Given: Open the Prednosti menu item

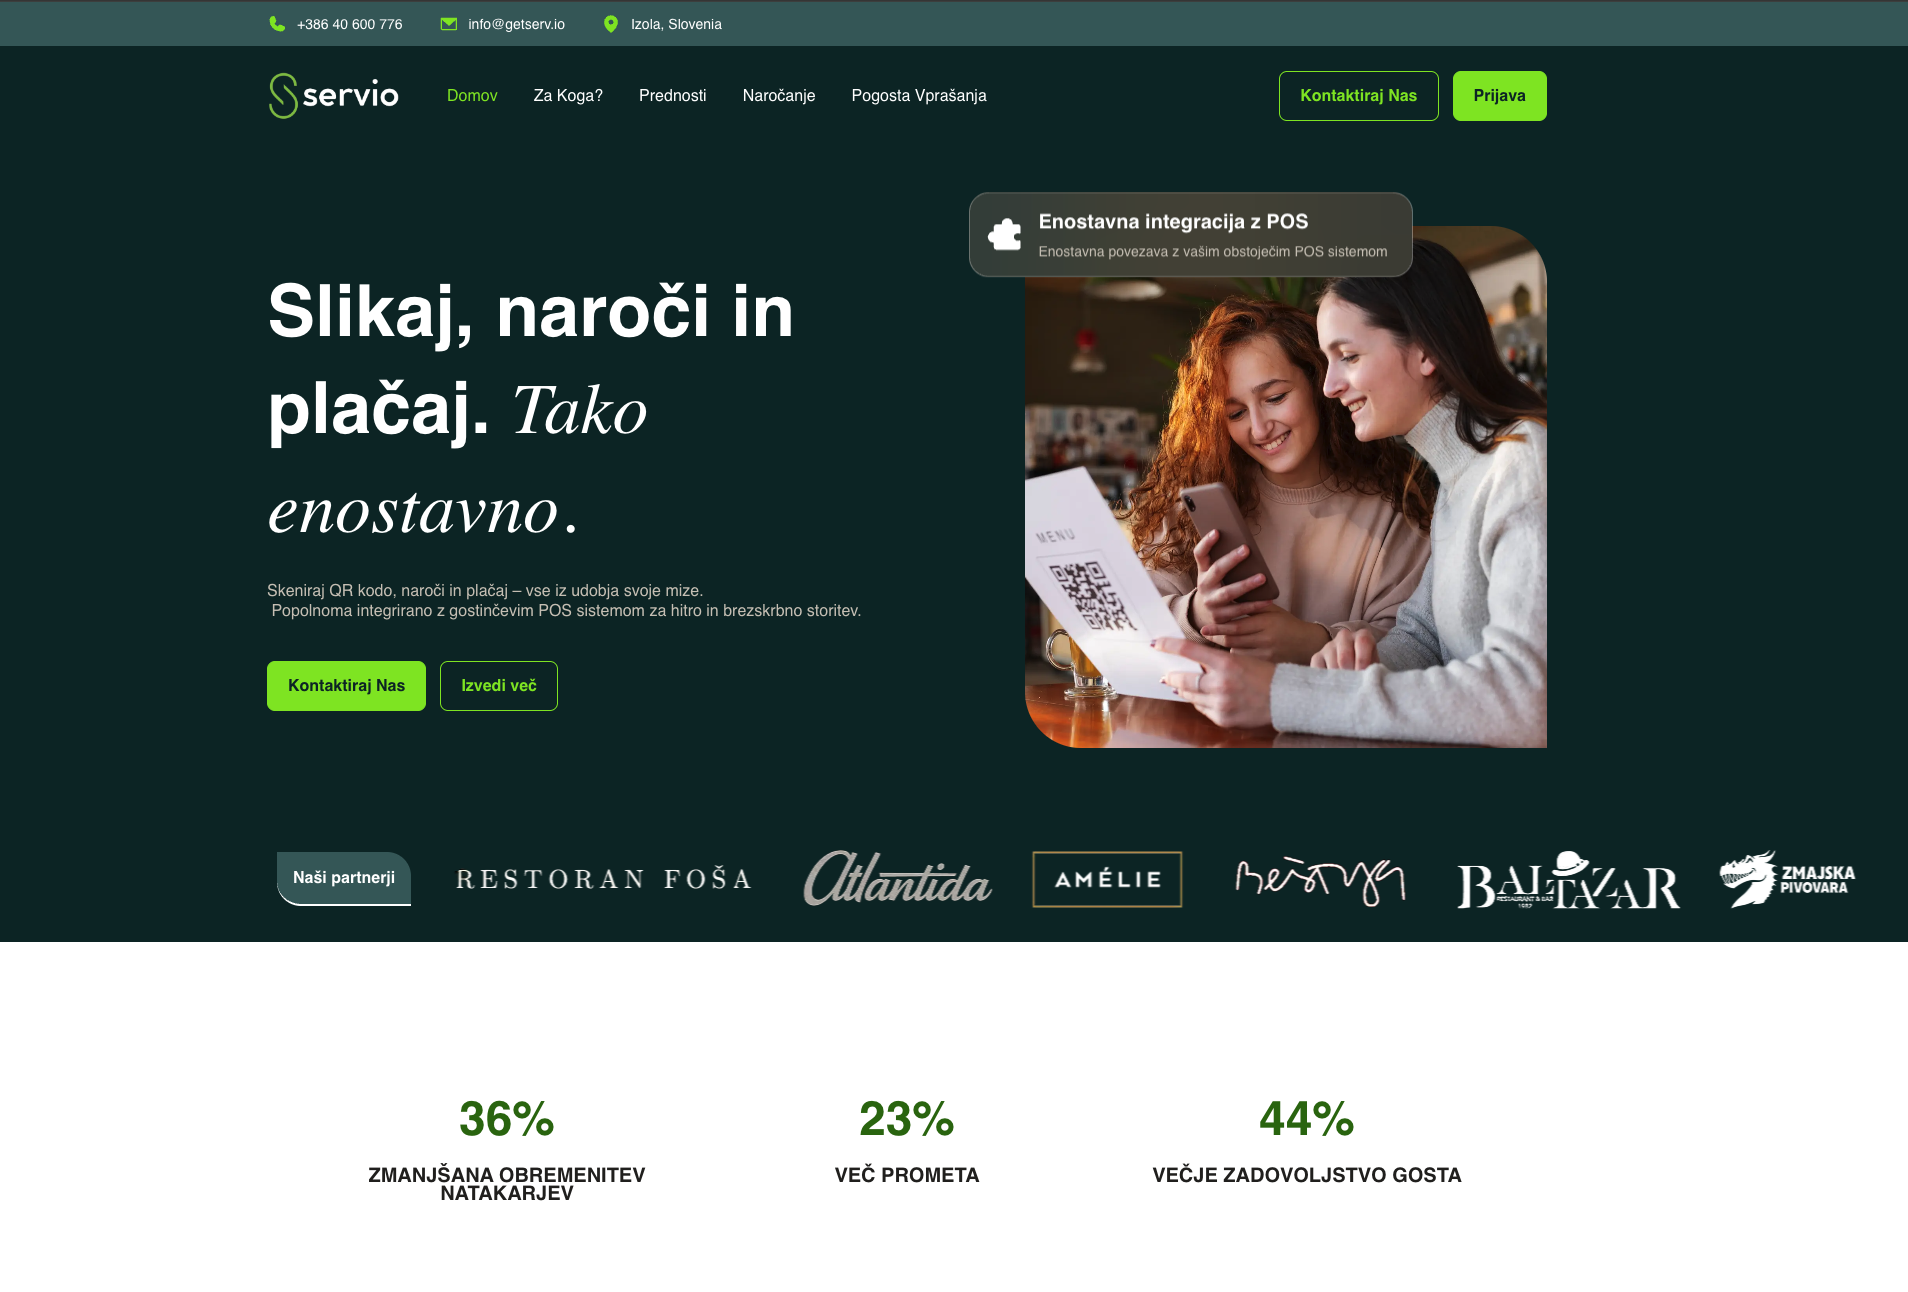Looking at the screenshot, I should point(672,96).
